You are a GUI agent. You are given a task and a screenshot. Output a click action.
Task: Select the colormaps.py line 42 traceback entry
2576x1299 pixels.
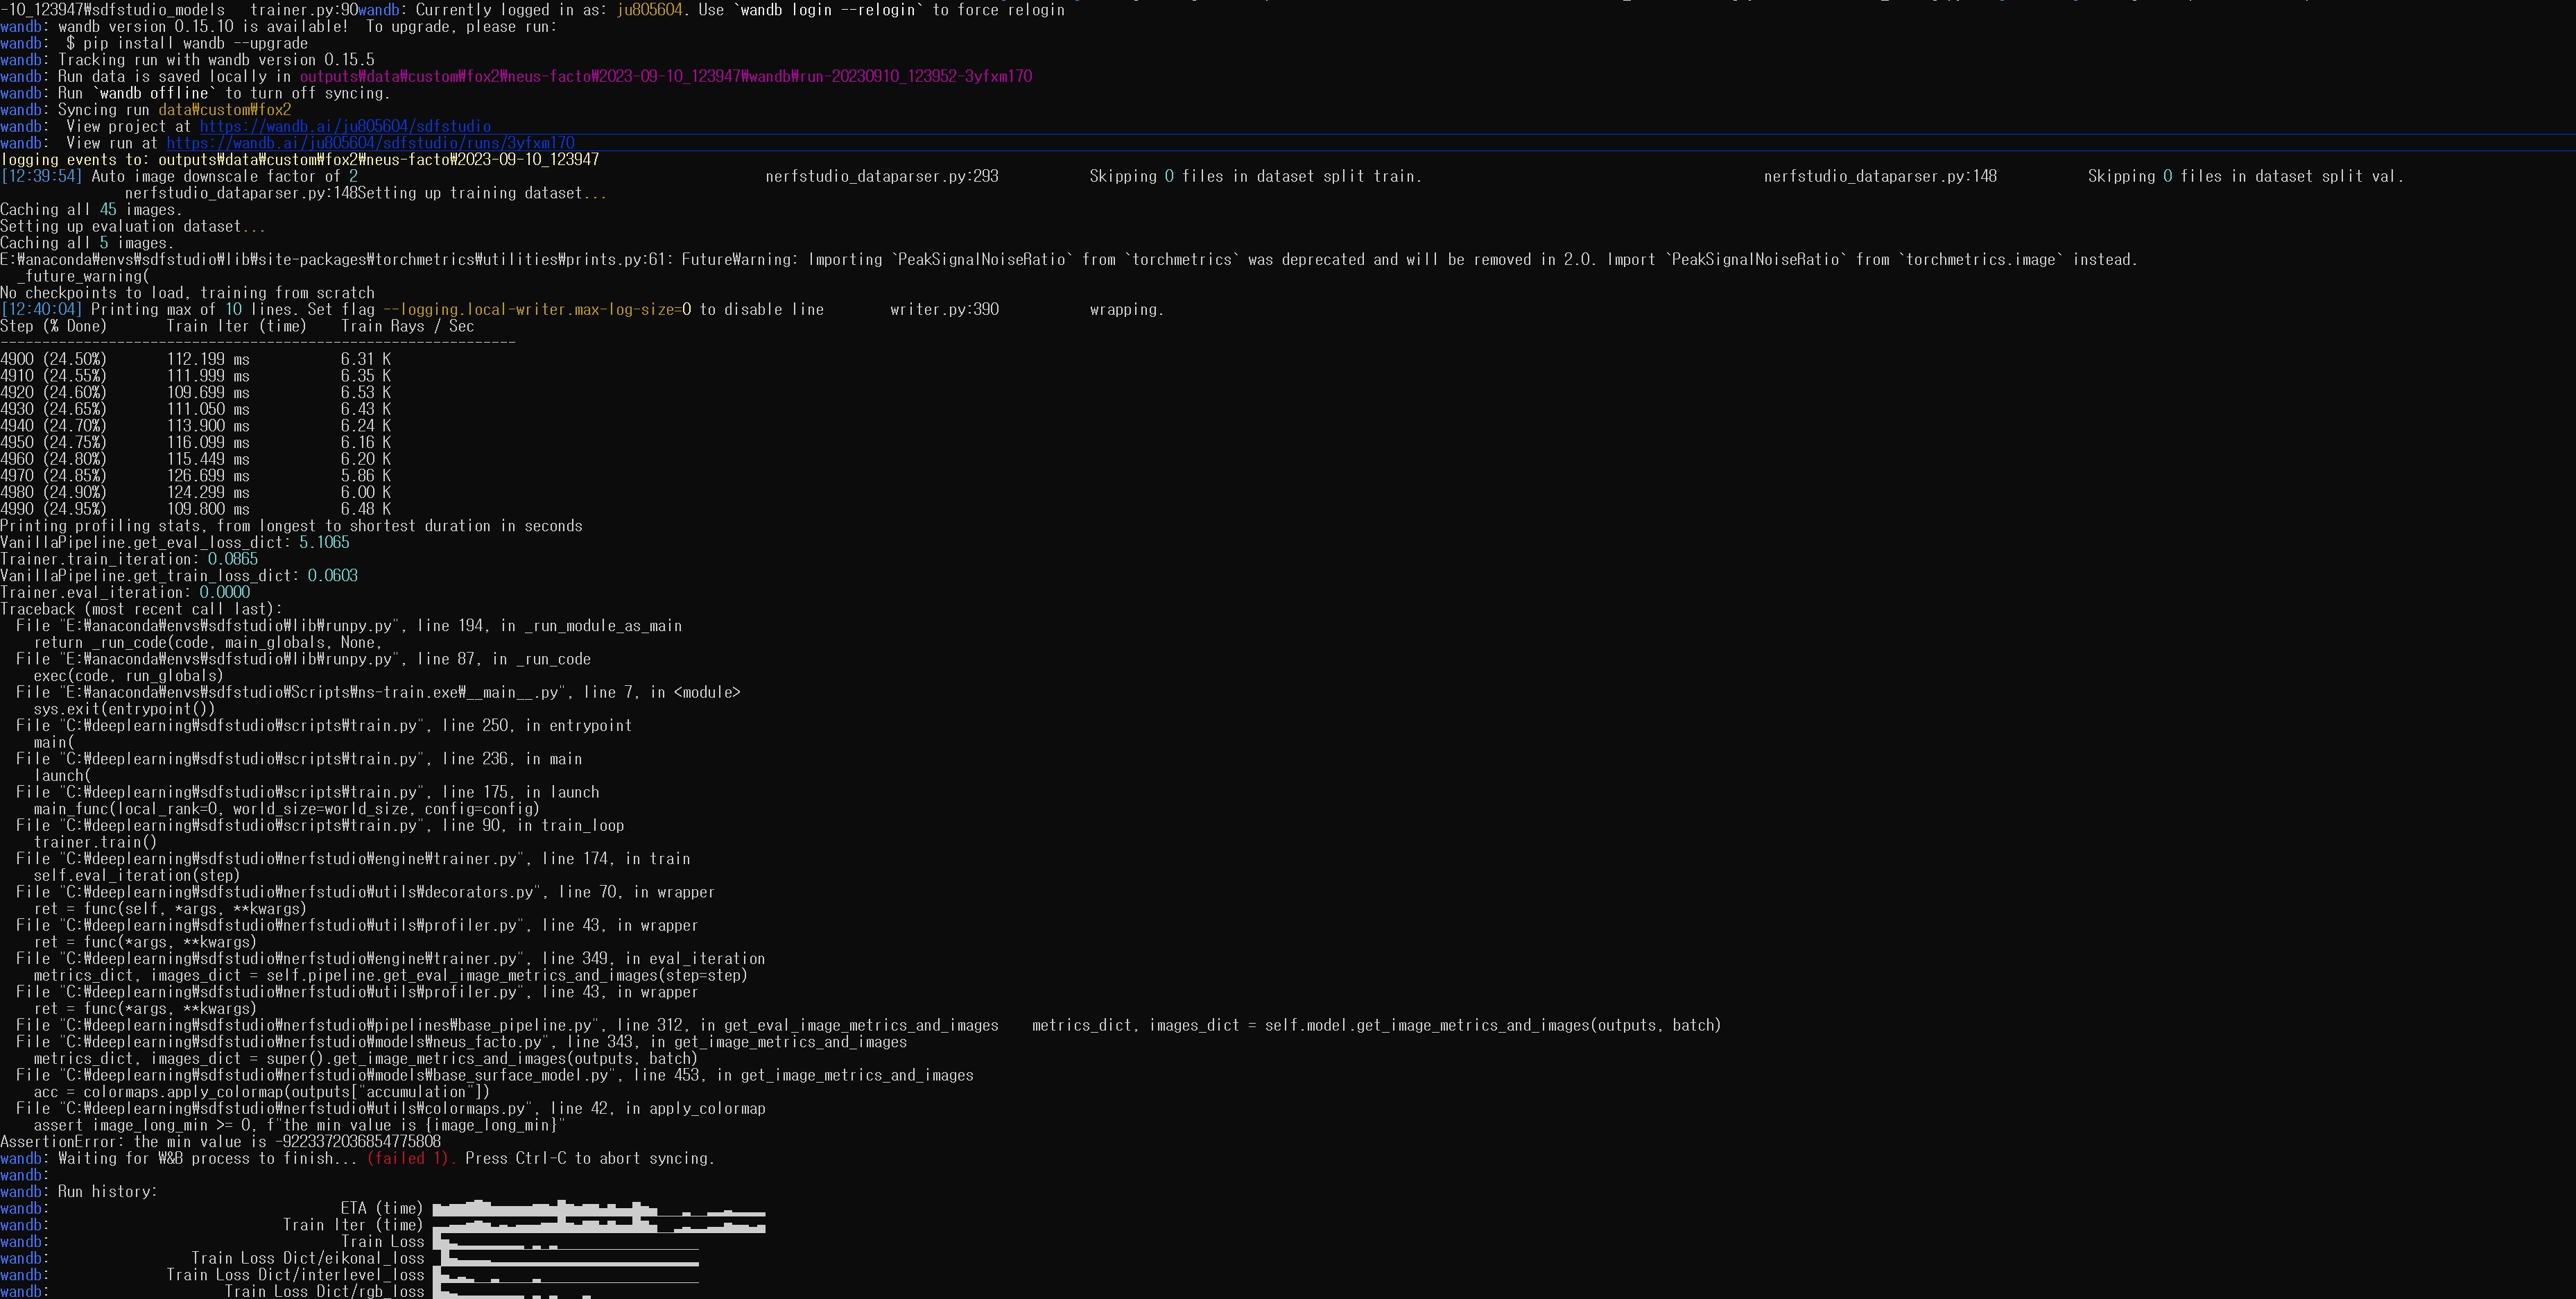[x=390, y=1108]
